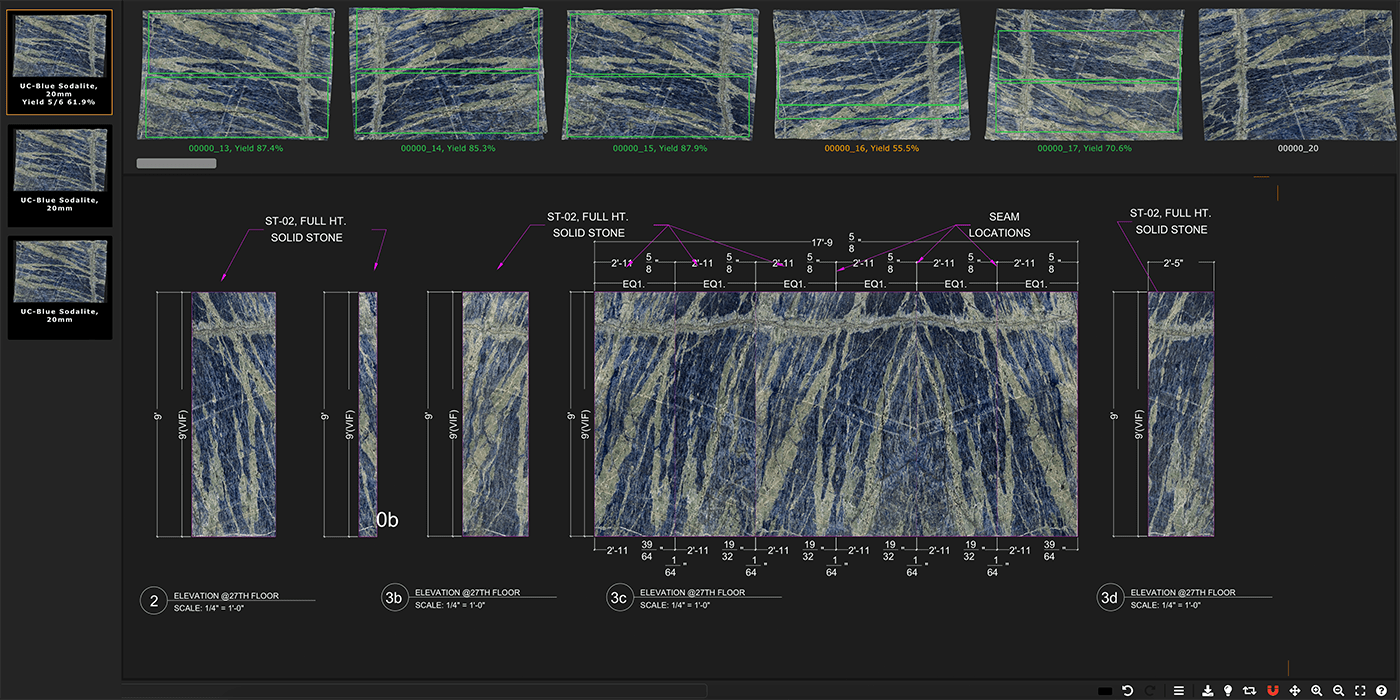Click the large stone panel in elevation 3c
The height and width of the screenshot is (700, 1400).
(x=836, y=414)
